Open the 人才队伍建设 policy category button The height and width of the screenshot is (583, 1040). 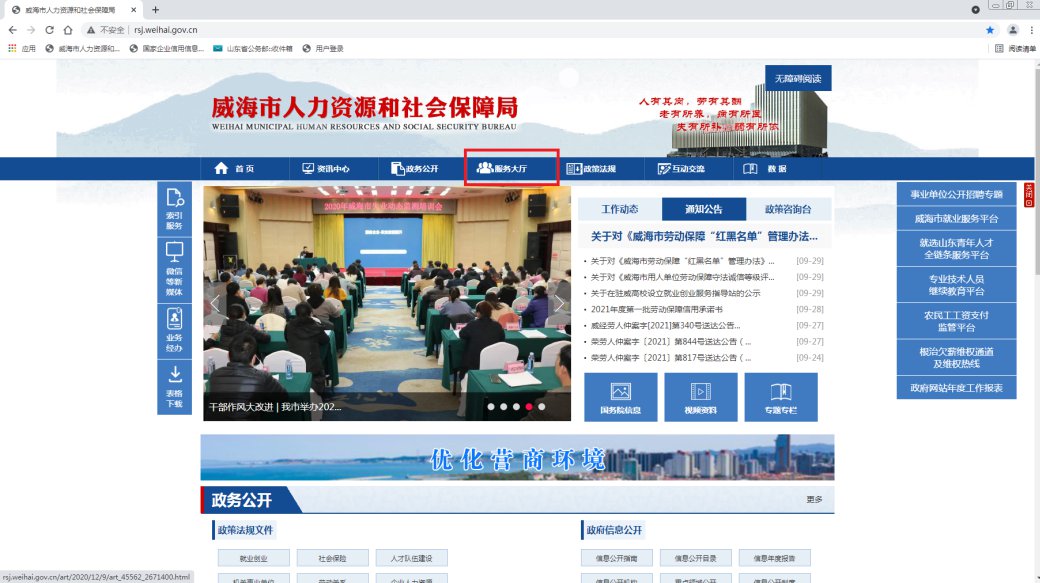click(411, 558)
